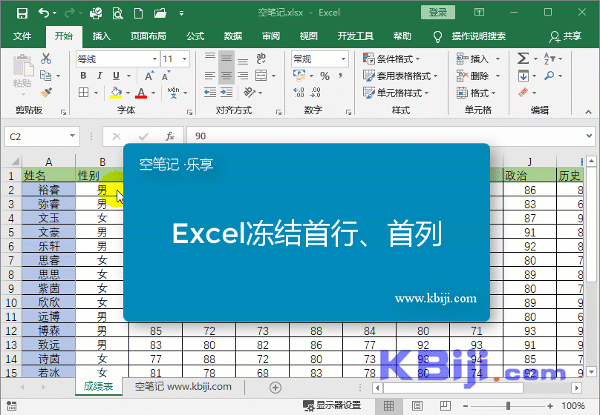Apply red font color
The width and height of the screenshot is (600, 415).
click(x=141, y=93)
